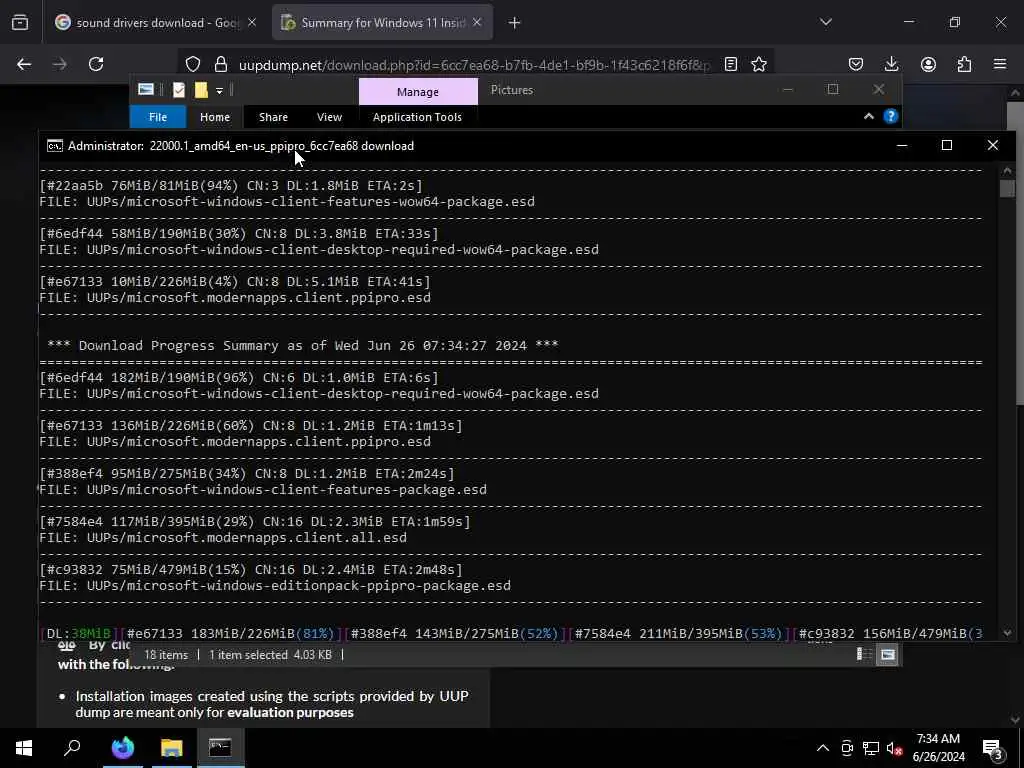Click the command prompt scrollbar thumb
The image size is (1024, 768).
click(1007, 188)
